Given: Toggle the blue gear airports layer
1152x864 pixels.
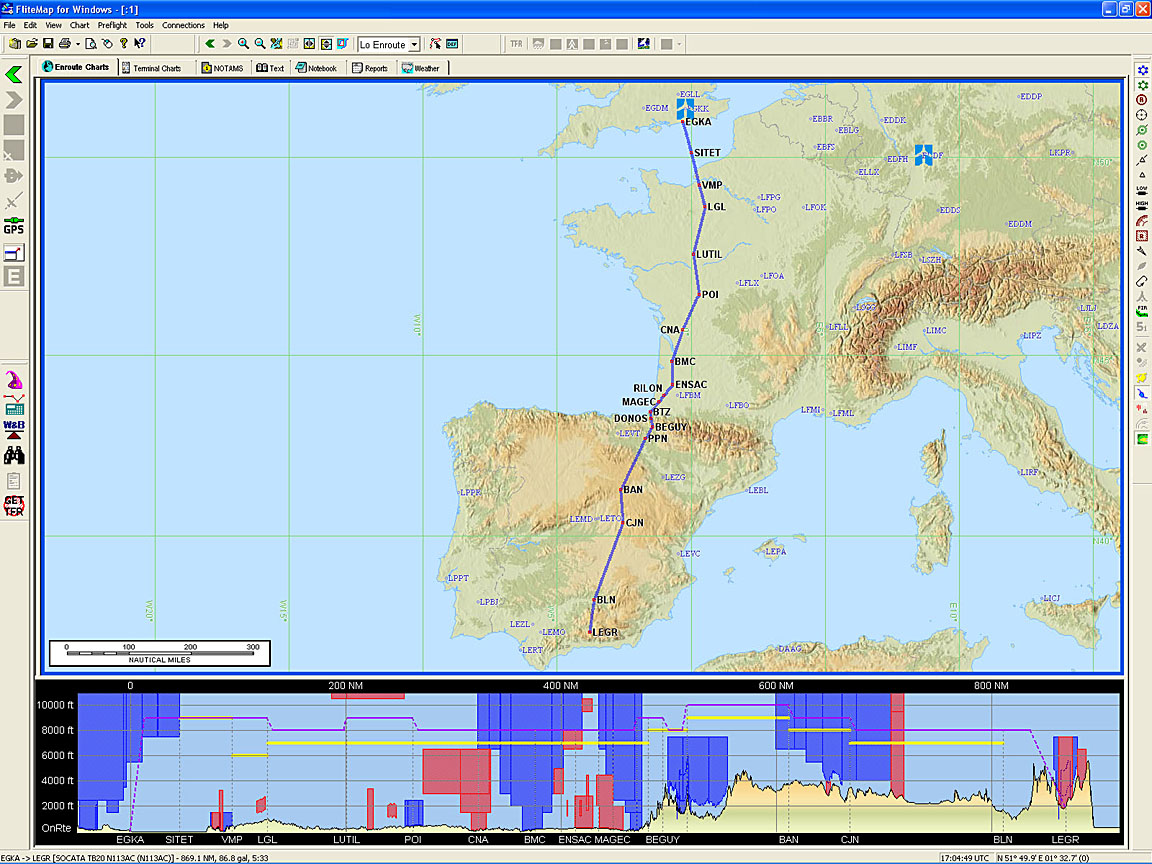Looking at the screenshot, I should pos(1142,70).
